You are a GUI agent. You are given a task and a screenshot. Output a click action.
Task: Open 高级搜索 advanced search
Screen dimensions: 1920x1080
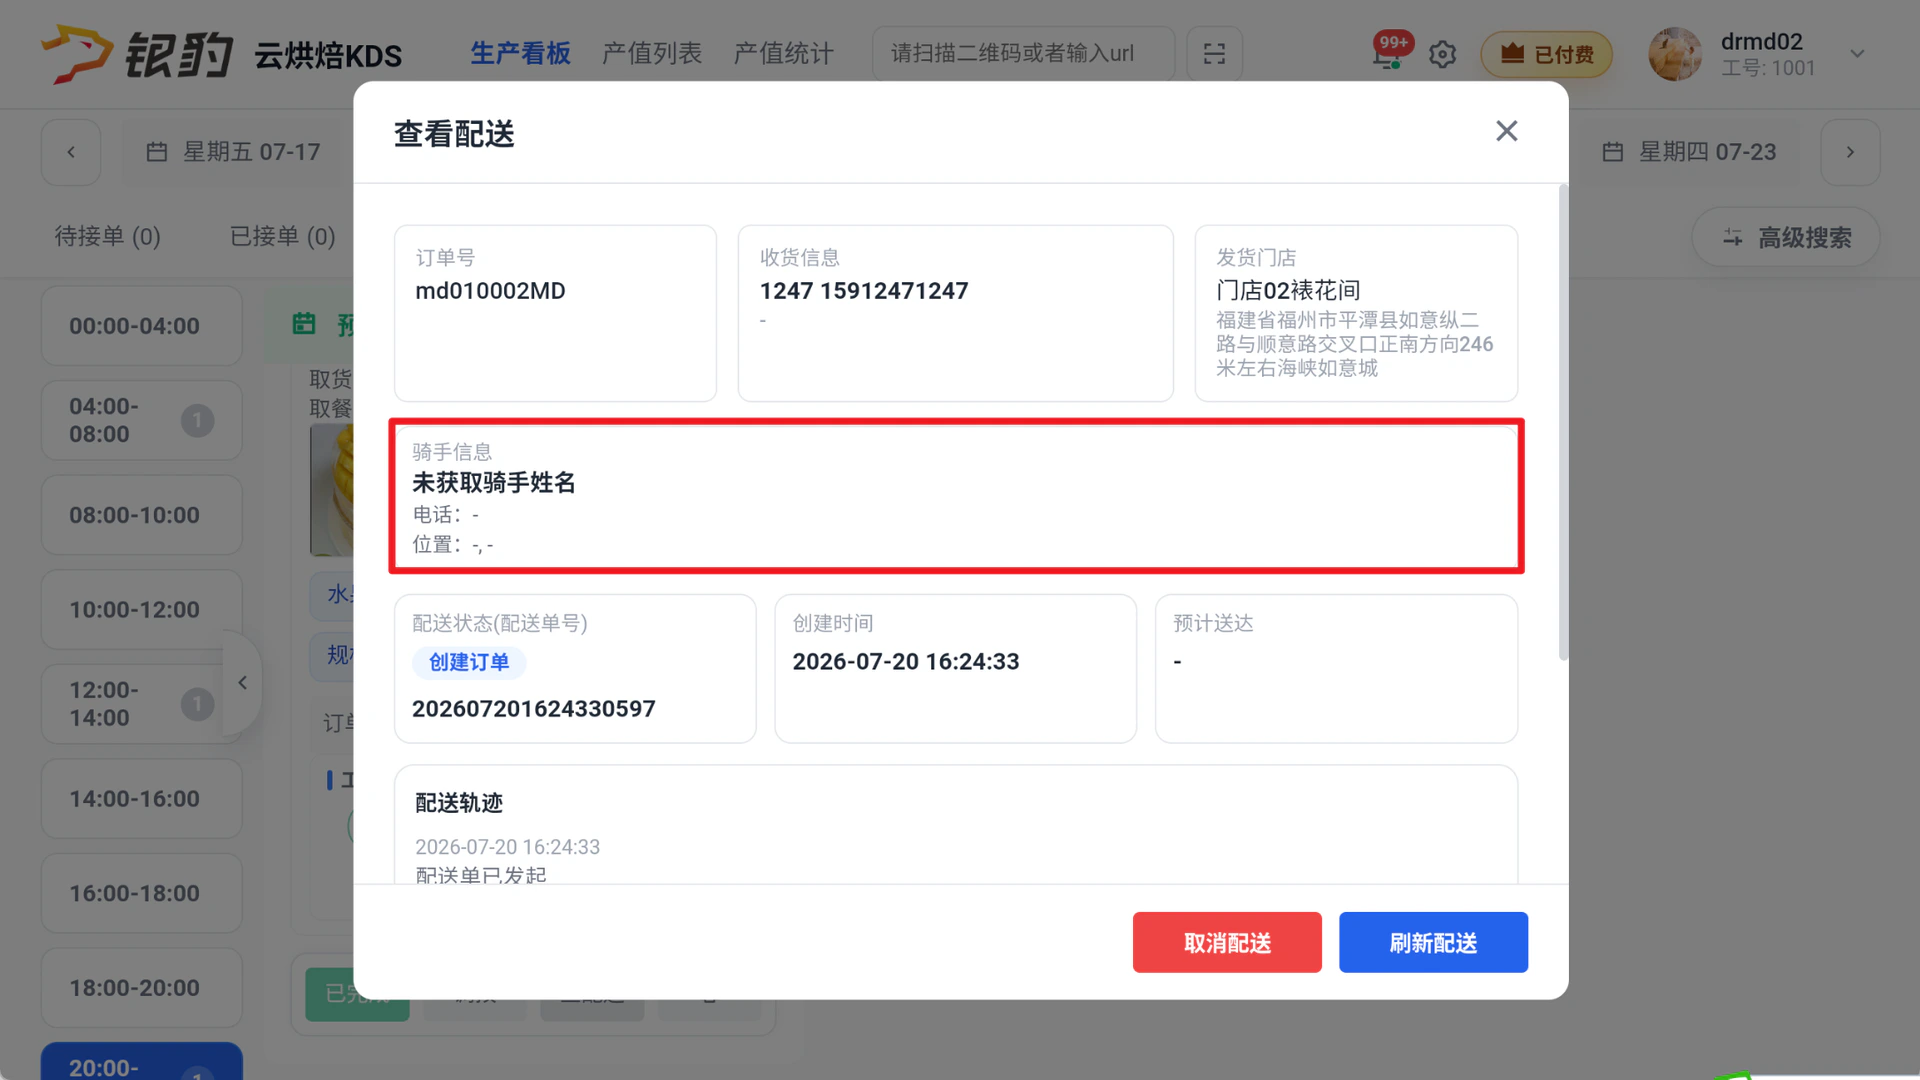click(1786, 237)
